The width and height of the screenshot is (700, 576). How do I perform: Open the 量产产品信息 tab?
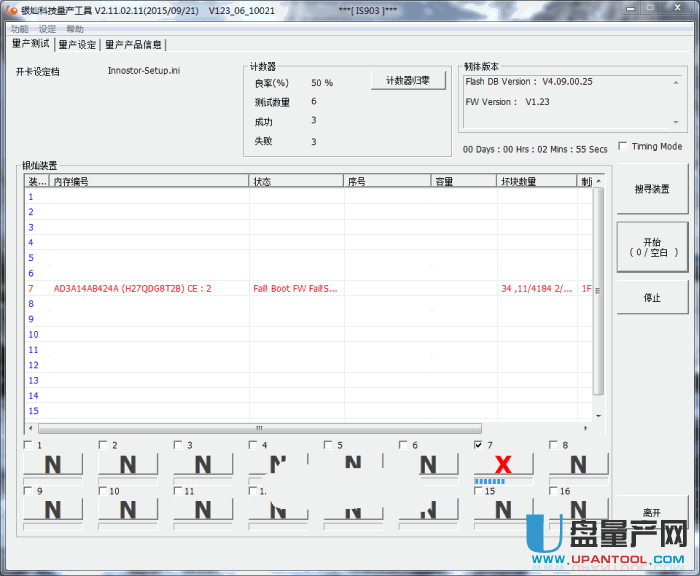click(133, 44)
